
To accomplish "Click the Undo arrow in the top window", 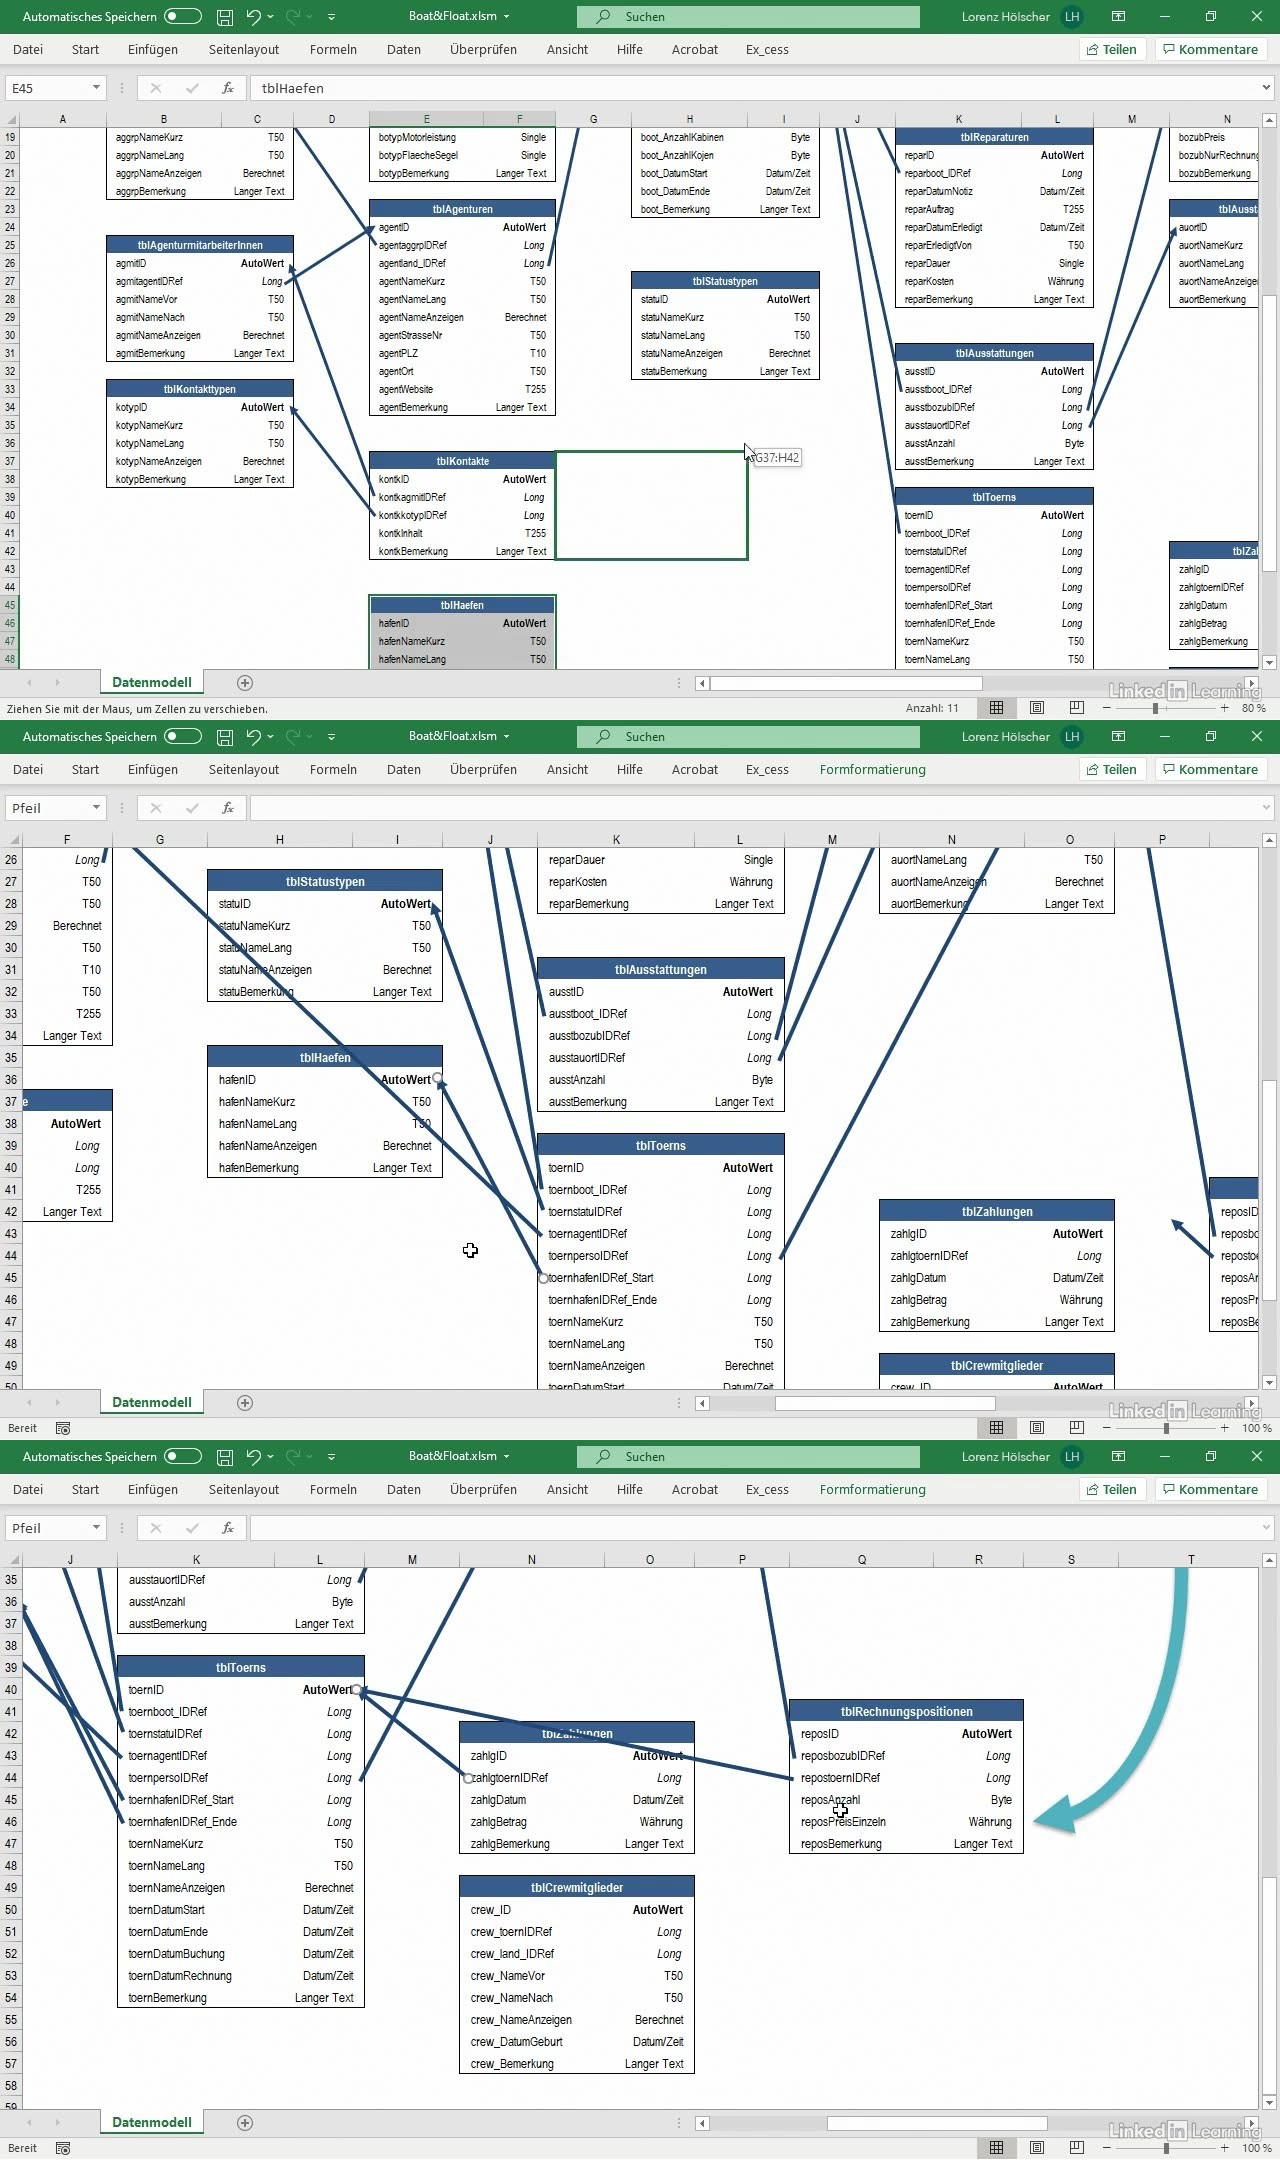I will (254, 17).
